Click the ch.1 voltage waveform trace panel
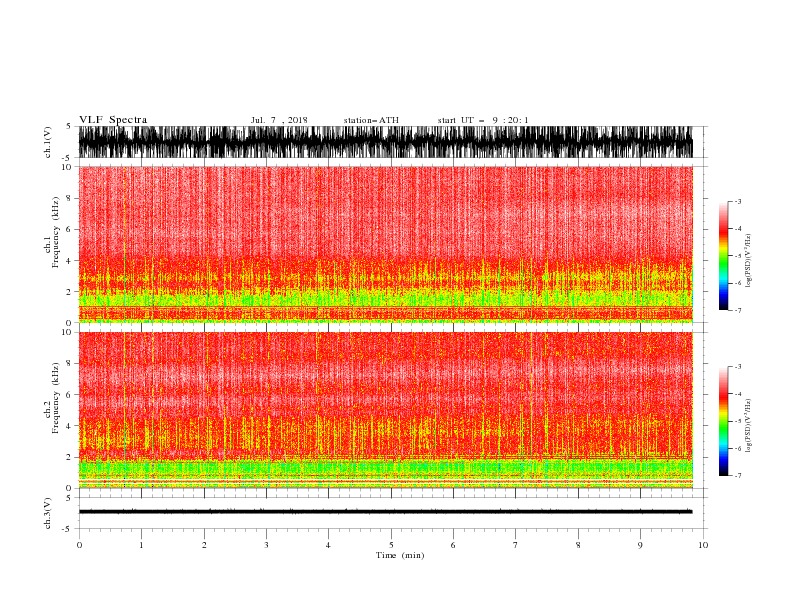 click(386, 142)
